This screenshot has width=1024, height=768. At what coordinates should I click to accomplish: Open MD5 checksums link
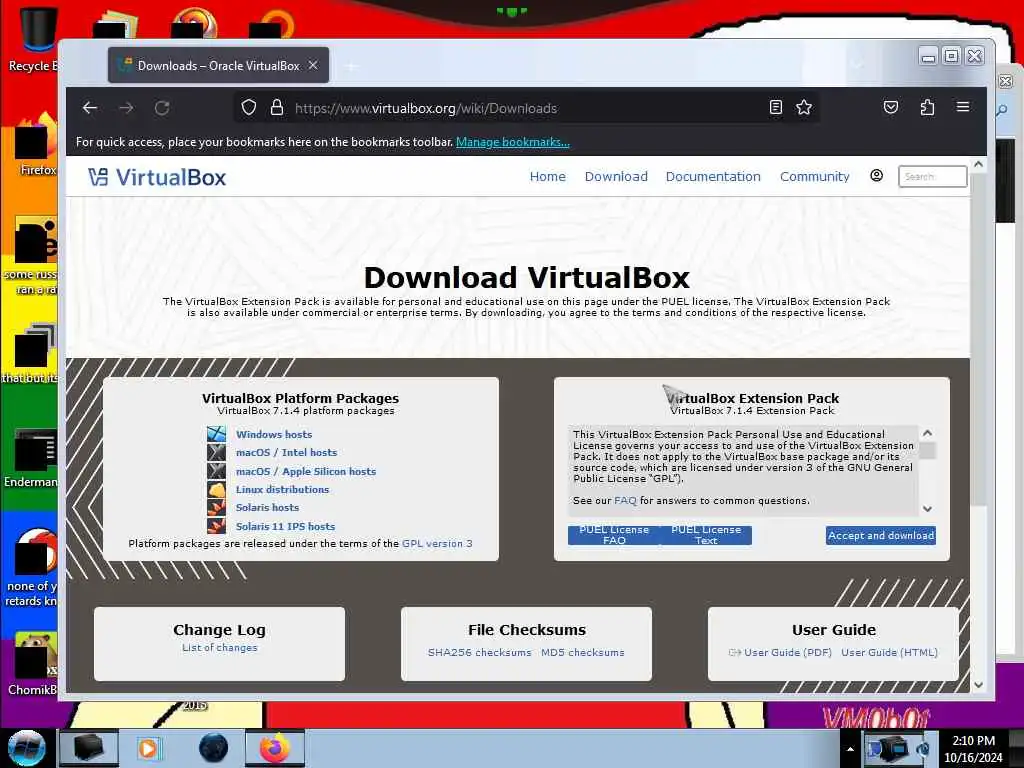pos(583,652)
